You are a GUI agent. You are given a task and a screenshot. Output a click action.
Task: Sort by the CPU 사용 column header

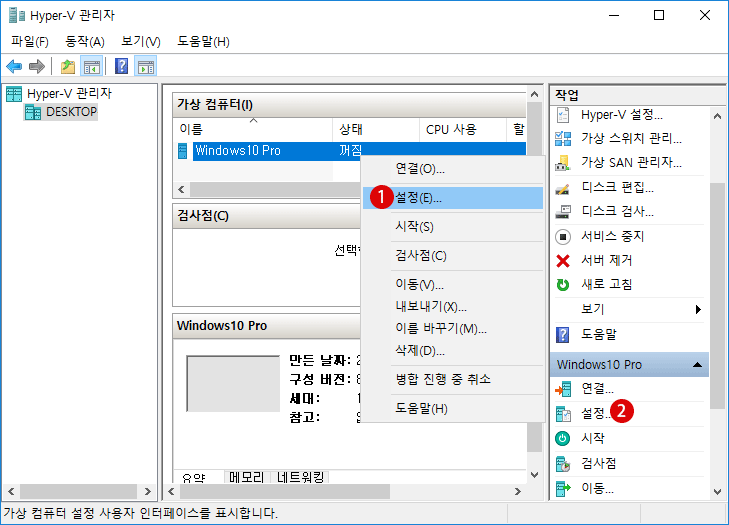[x=463, y=129]
